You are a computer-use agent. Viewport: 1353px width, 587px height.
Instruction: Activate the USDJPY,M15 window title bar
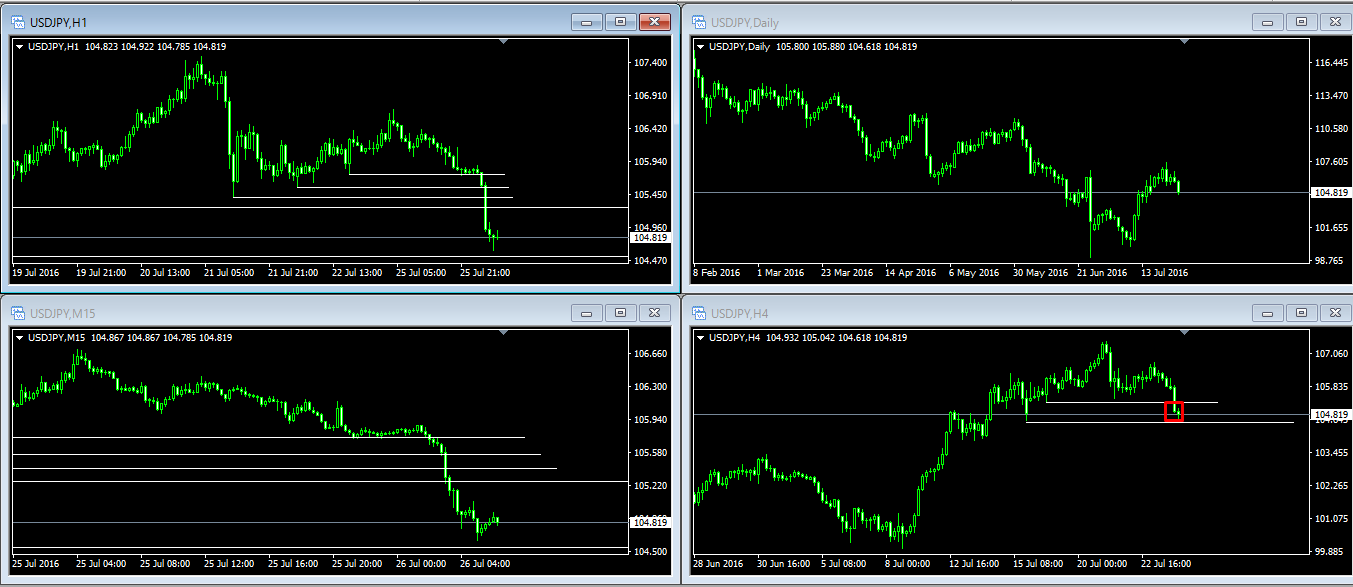tap(300, 313)
